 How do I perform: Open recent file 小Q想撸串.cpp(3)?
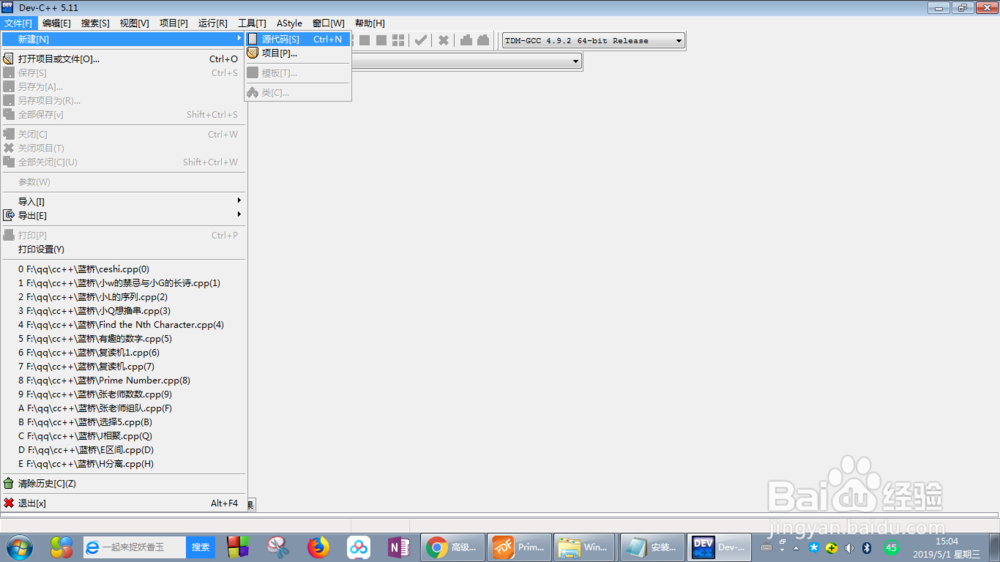[123, 311]
